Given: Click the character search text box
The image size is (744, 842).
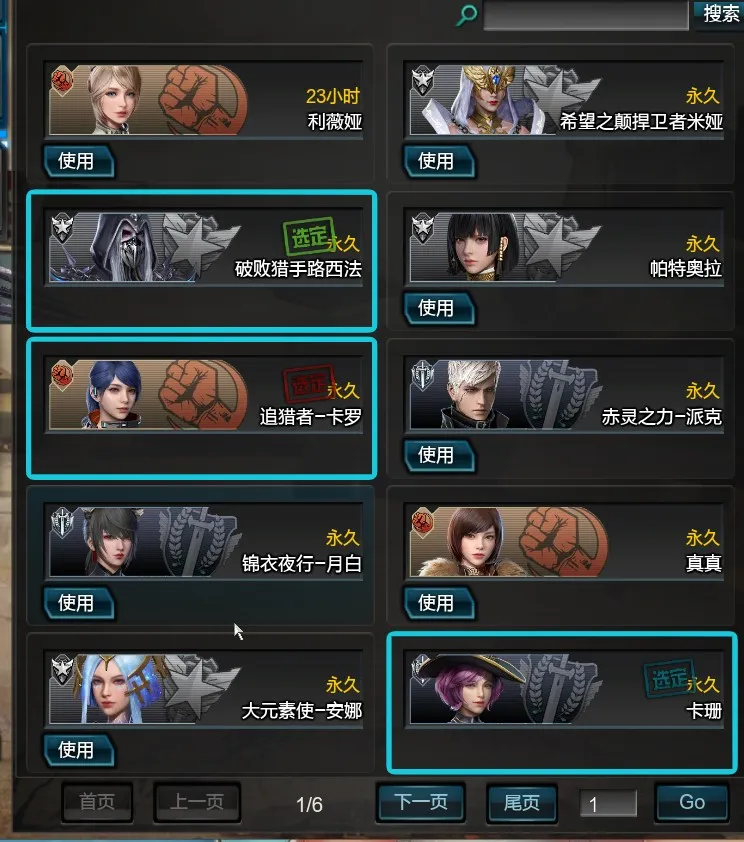Looking at the screenshot, I should click(x=586, y=15).
